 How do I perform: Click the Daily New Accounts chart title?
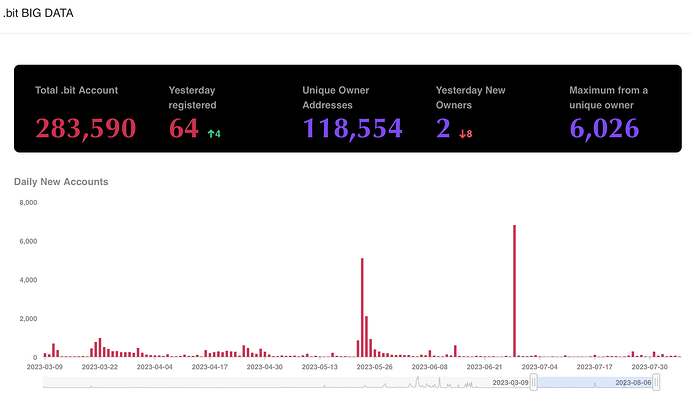click(x=61, y=182)
